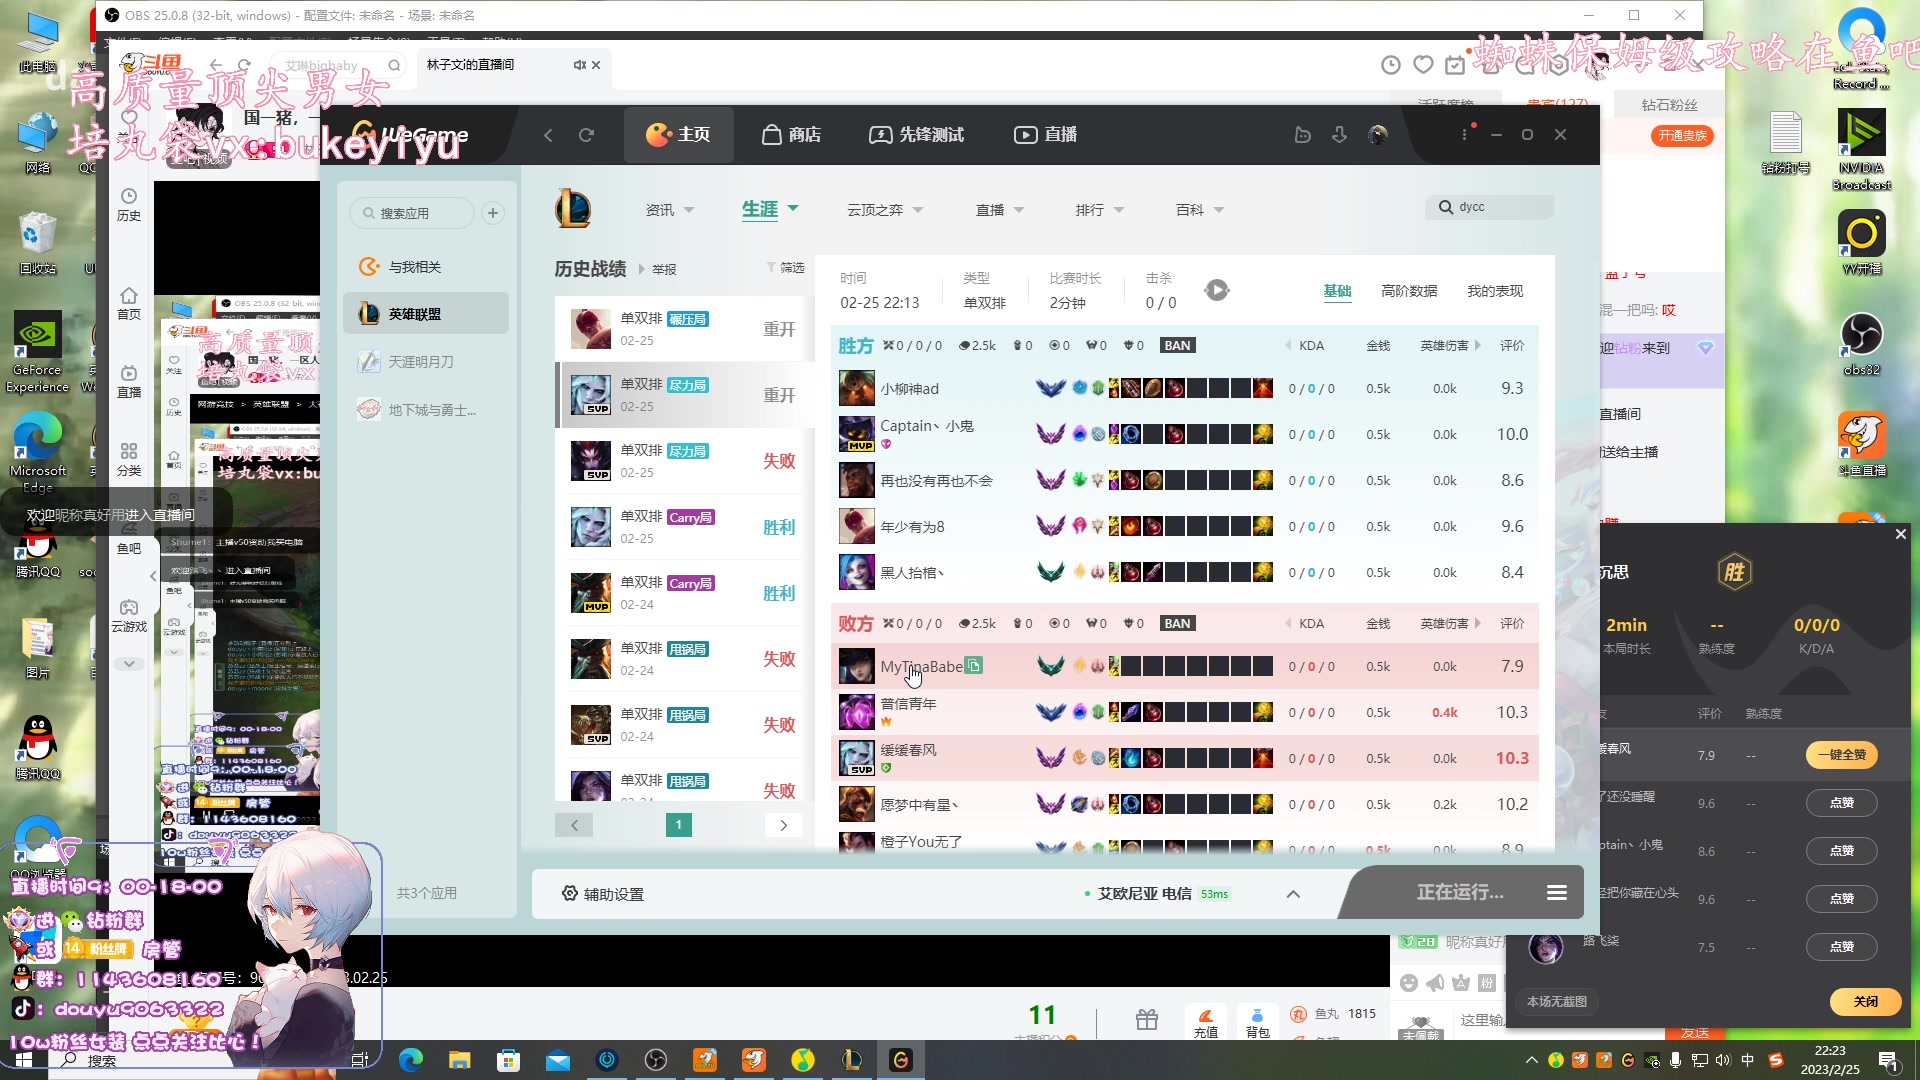Switch to 高阶数据 tab
The image size is (1920, 1080).
(1409, 291)
